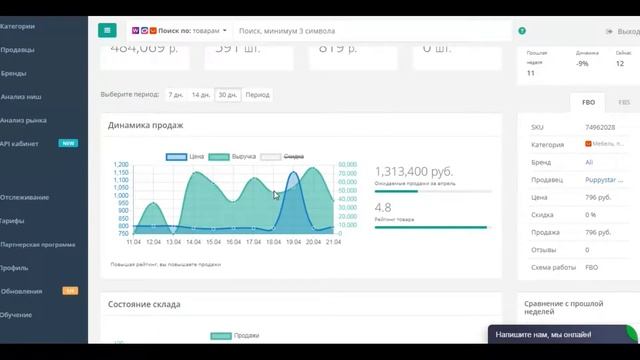Viewport: 640px width, 360px height.
Task: Open Анализ ниш in sidebar
Action: 21,97
